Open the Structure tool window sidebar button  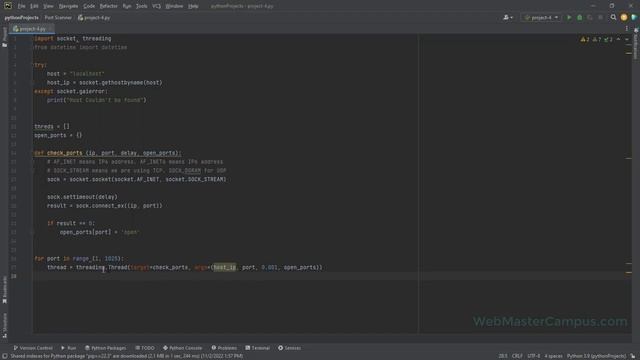click(x=4, y=325)
